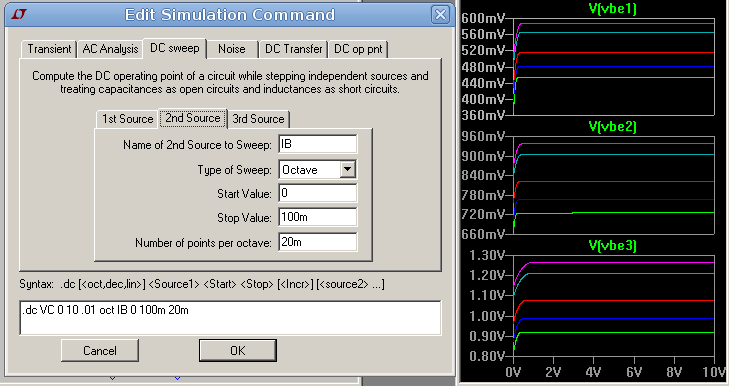Select the DC op pnt tab
Screen dimensions: 729x386
(x=358, y=49)
